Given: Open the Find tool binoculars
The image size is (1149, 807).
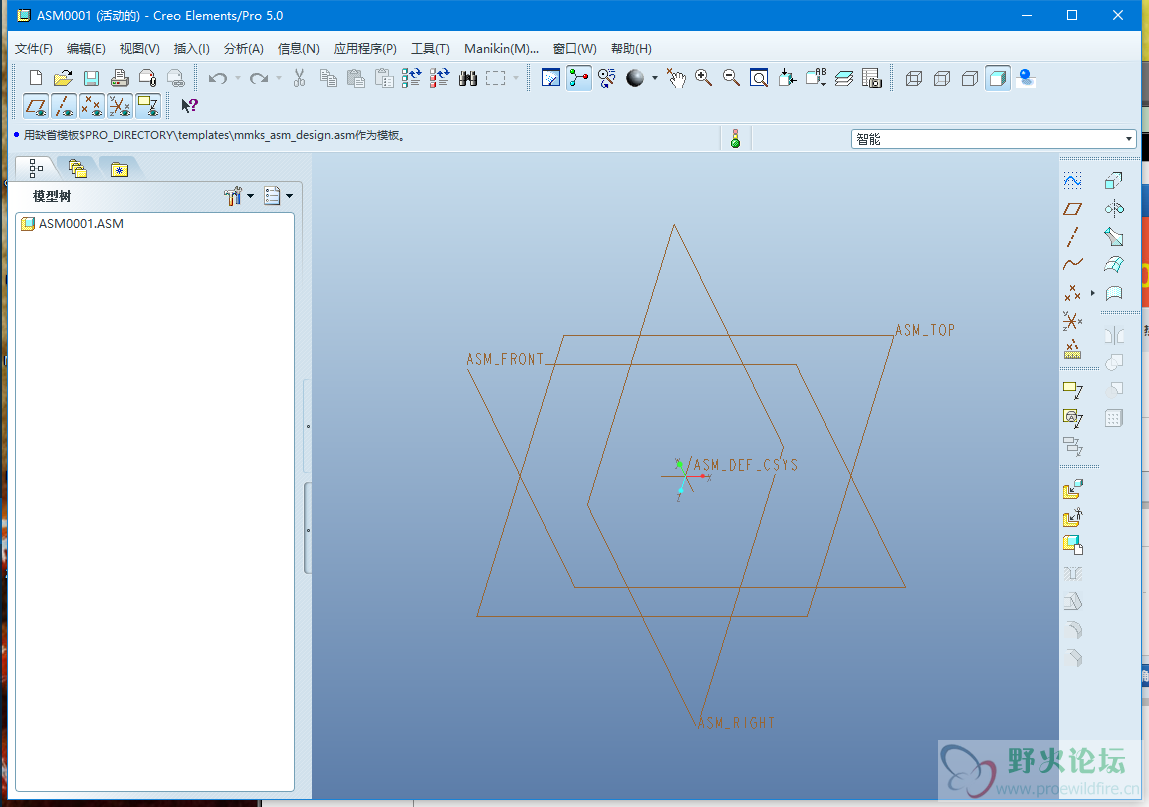Looking at the screenshot, I should point(468,78).
